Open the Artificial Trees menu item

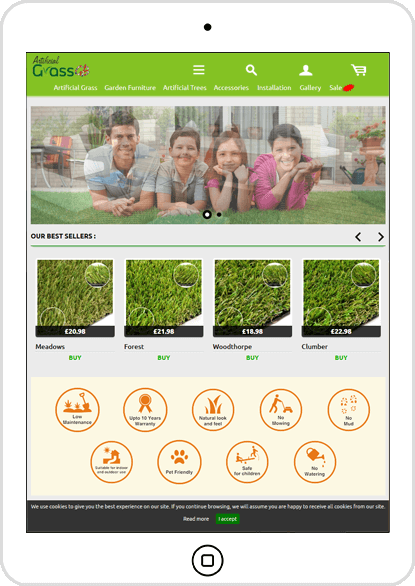point(185,88)
